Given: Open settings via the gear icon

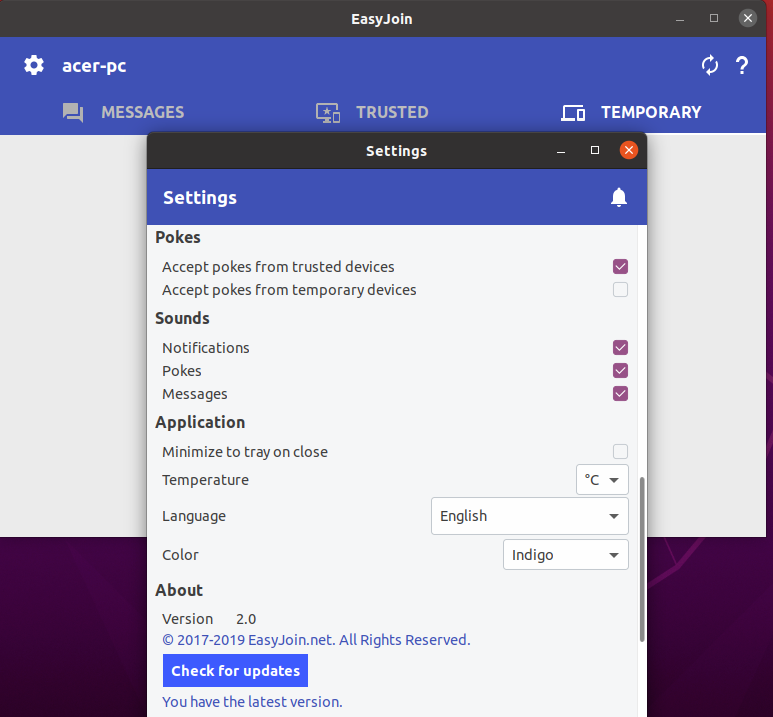Looking at the screenshot, I should 34,65.
